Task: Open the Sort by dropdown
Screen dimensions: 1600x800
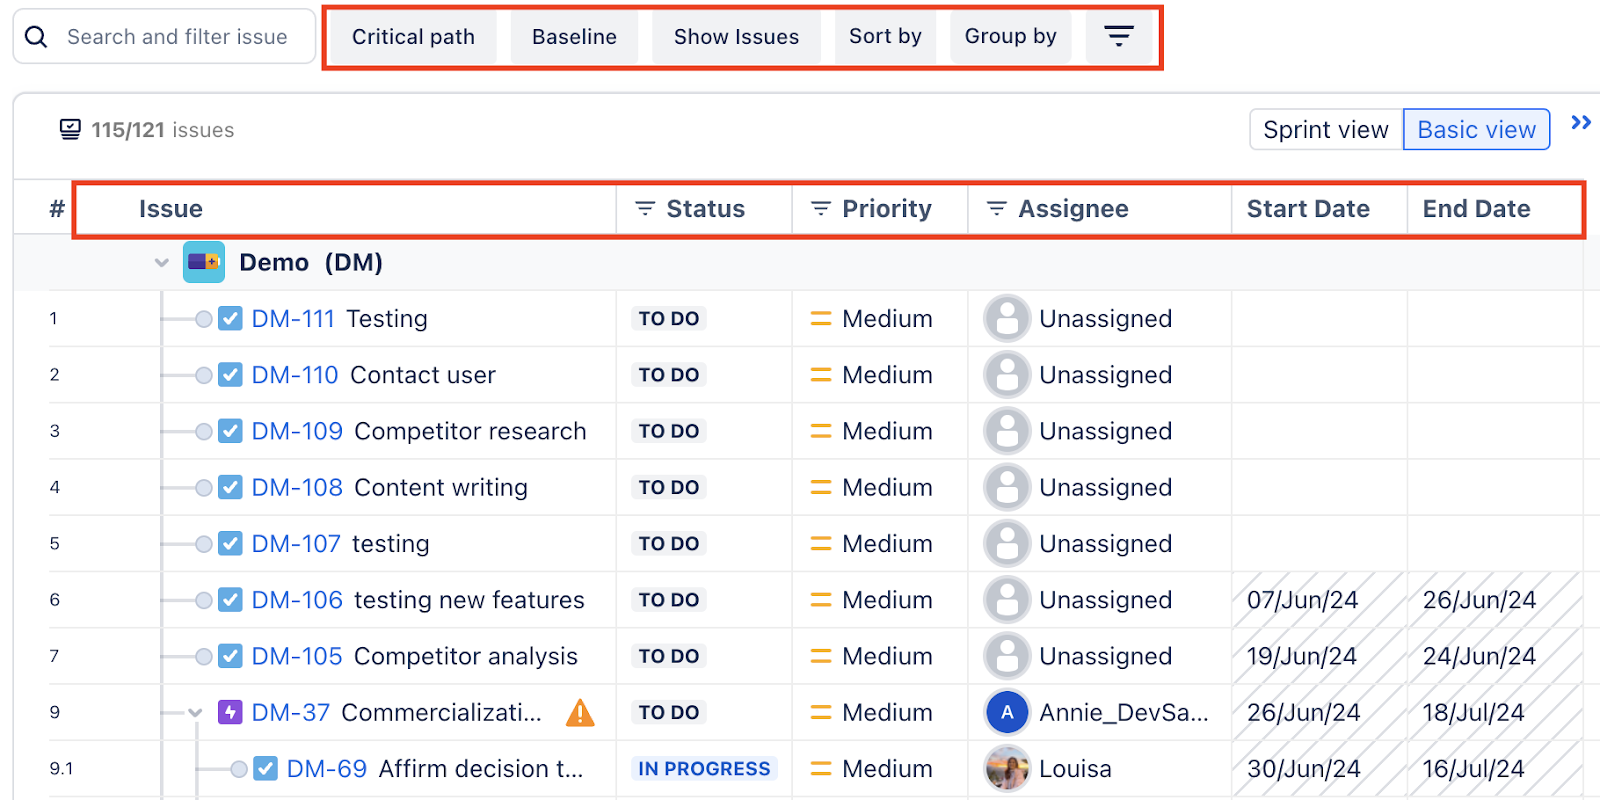Action: coord(885,37)
